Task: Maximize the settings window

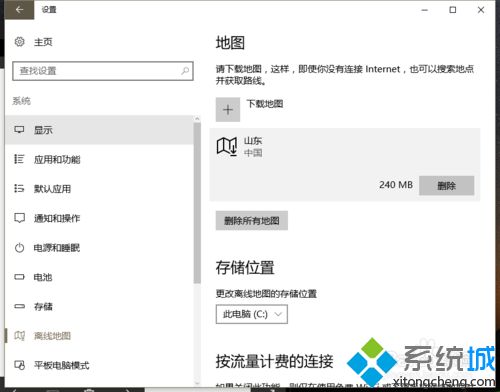Action: click(453, 10)
